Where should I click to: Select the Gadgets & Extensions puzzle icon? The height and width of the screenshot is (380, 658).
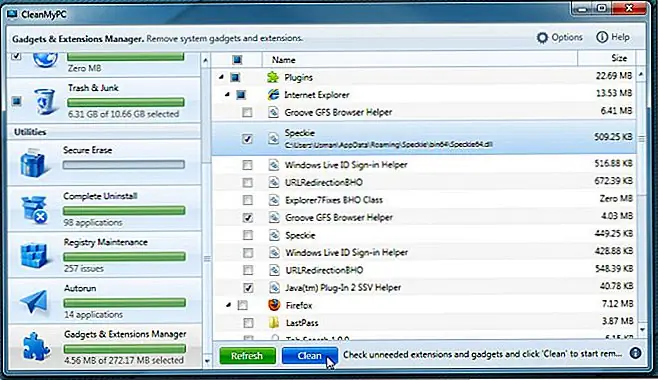pyautogui.click(x=36, y=346)
